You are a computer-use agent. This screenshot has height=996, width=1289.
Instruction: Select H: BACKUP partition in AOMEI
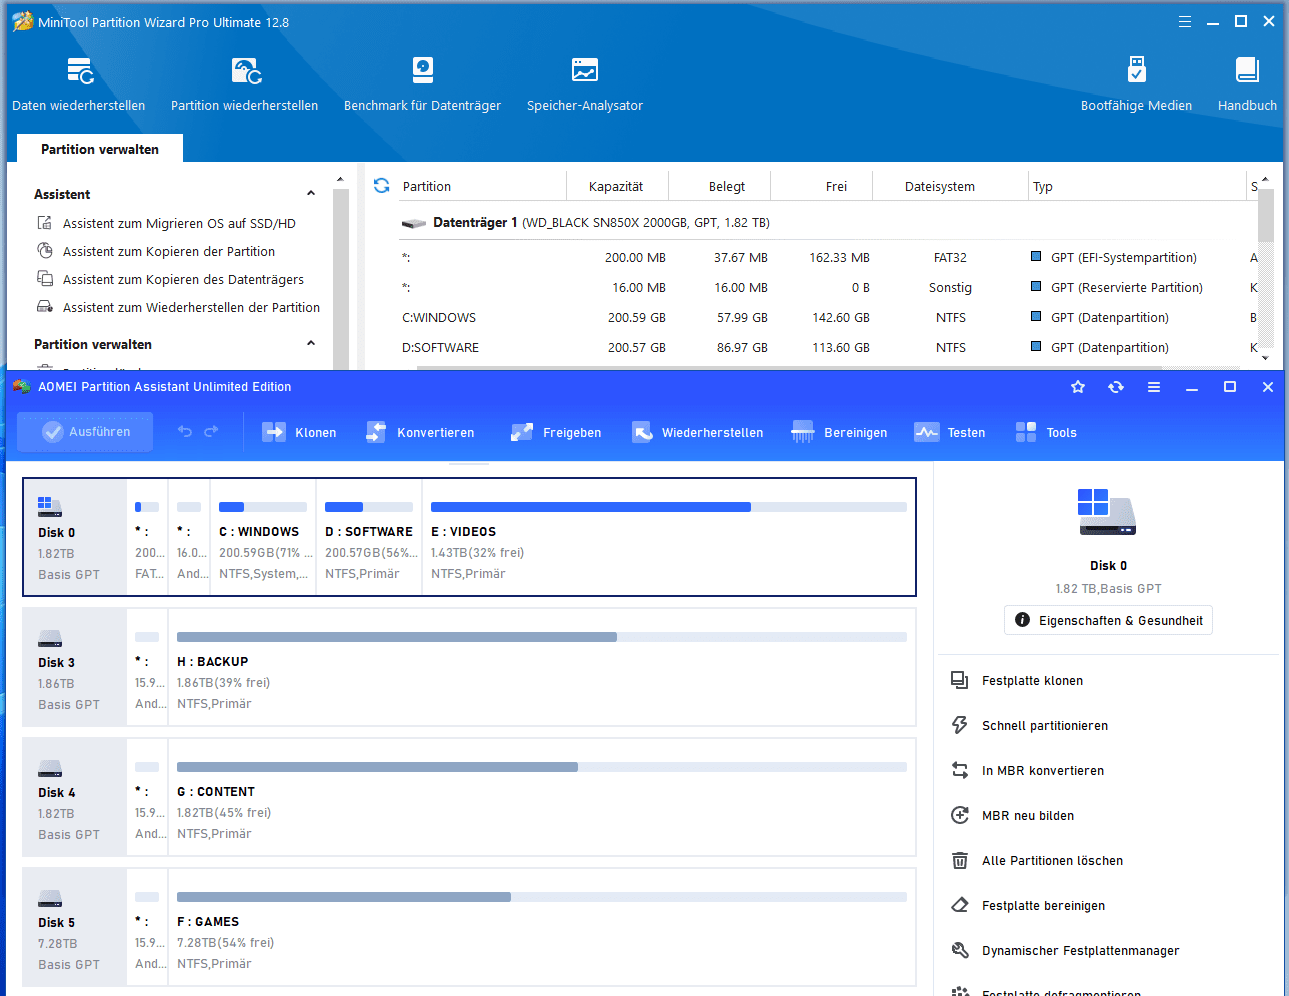coord(541,667)
